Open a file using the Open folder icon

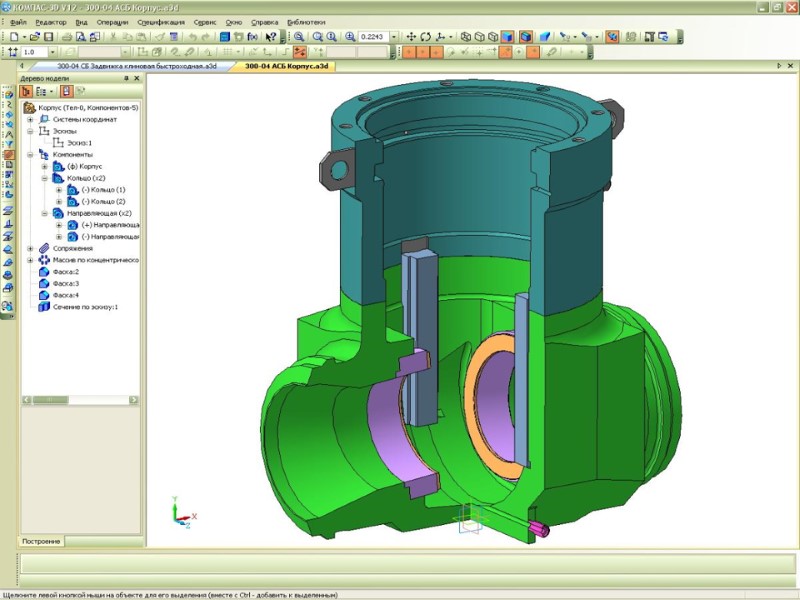[35, 37]
